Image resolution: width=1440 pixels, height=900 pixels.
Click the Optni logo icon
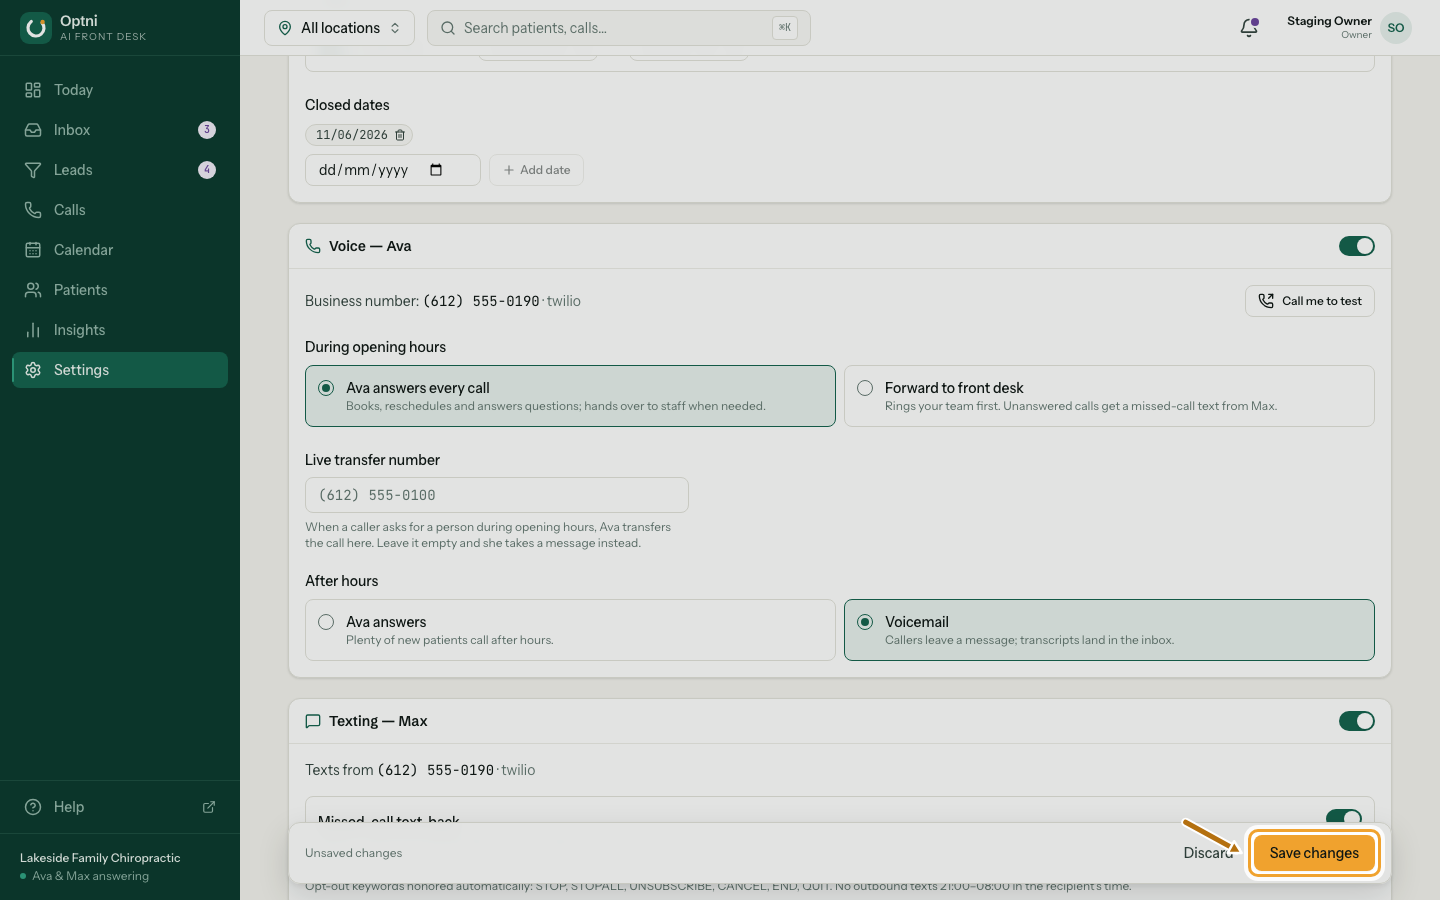coord(36,28)
